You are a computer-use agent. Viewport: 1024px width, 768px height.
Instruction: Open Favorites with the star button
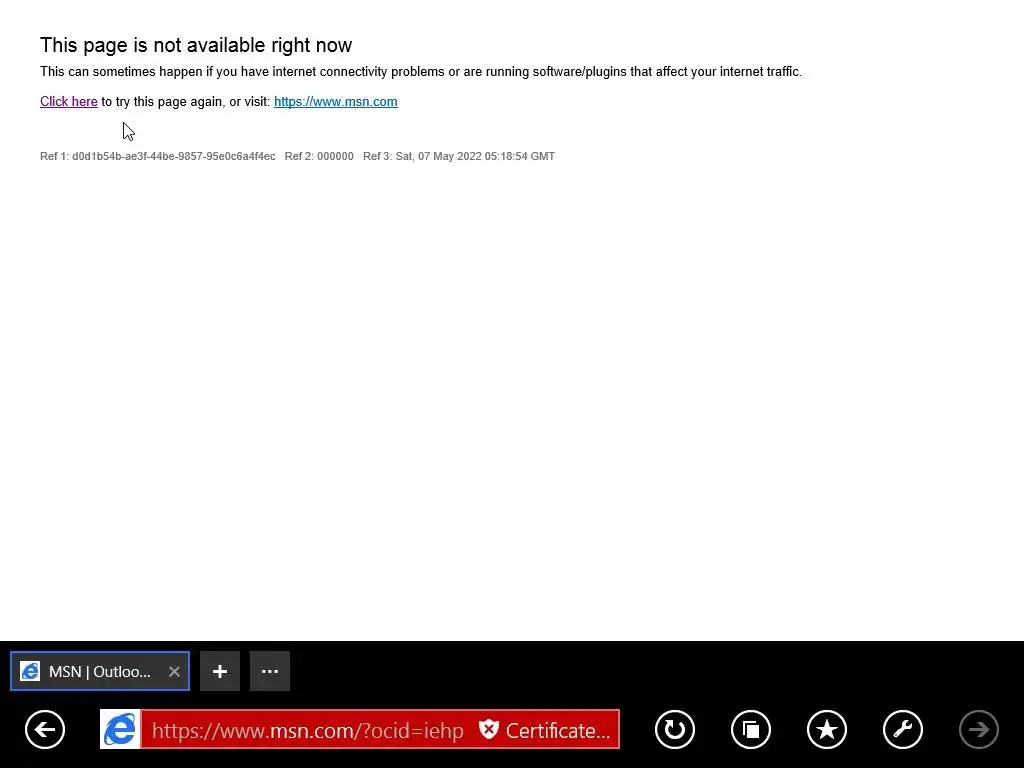(827, 729)
